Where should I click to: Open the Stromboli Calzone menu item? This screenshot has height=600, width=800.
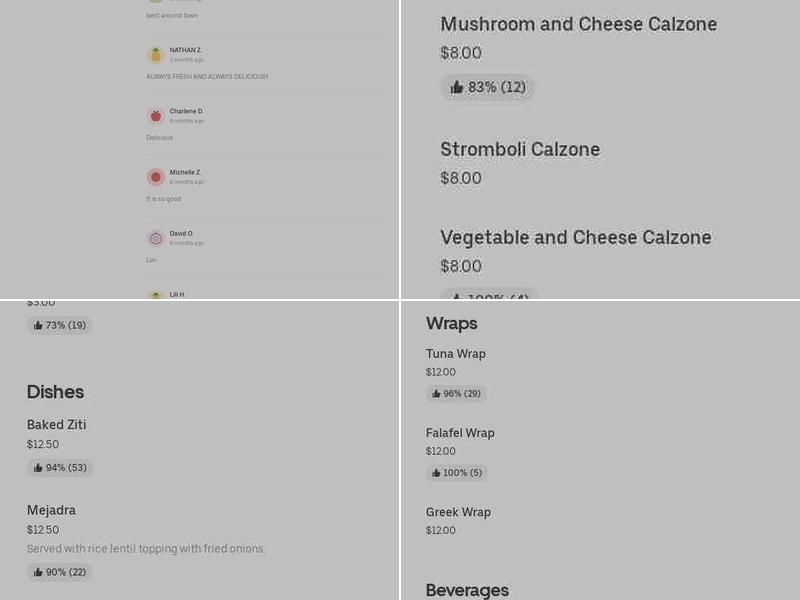click(x=520, y=148)
